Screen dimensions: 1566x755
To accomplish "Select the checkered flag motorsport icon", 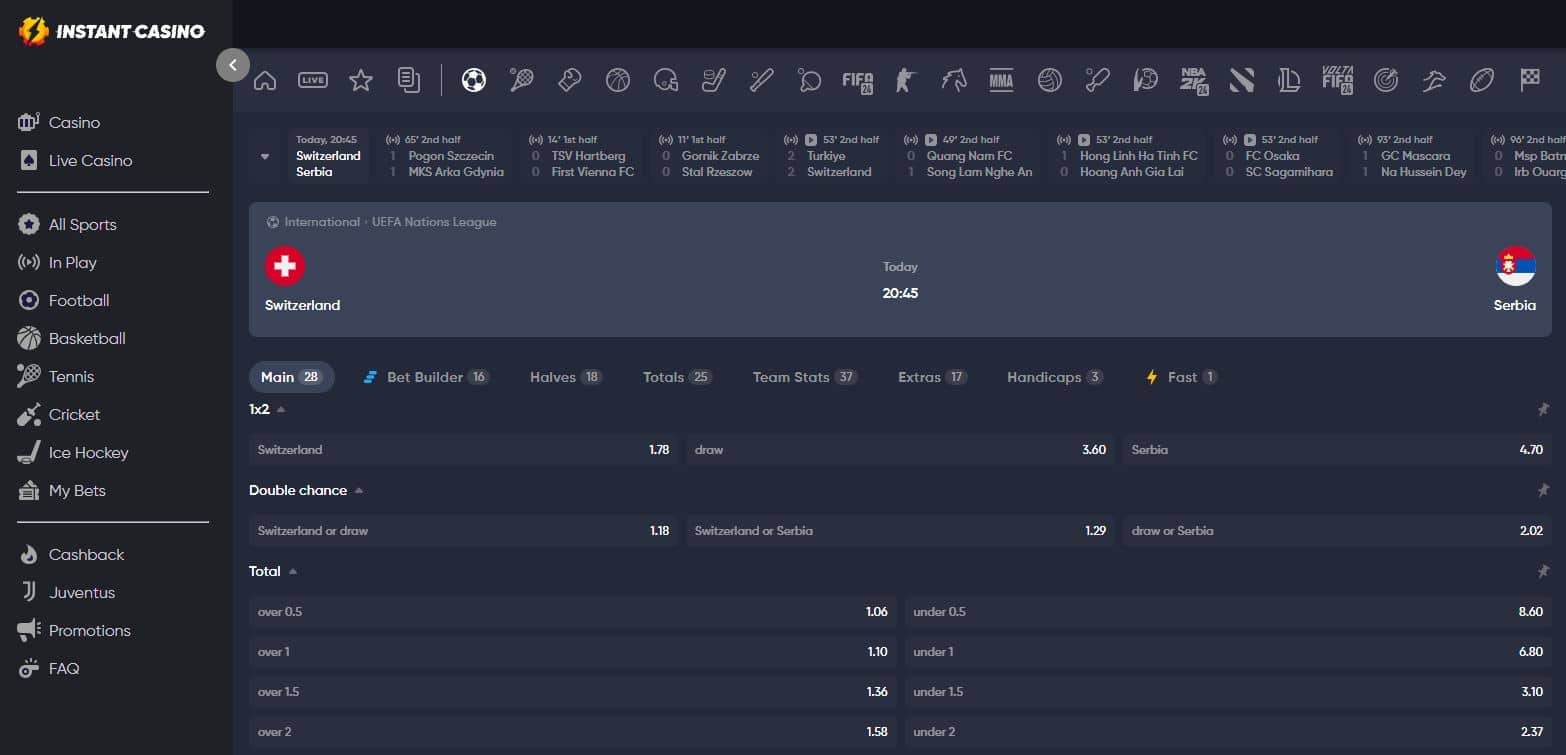I will [x=1530, y=80].
